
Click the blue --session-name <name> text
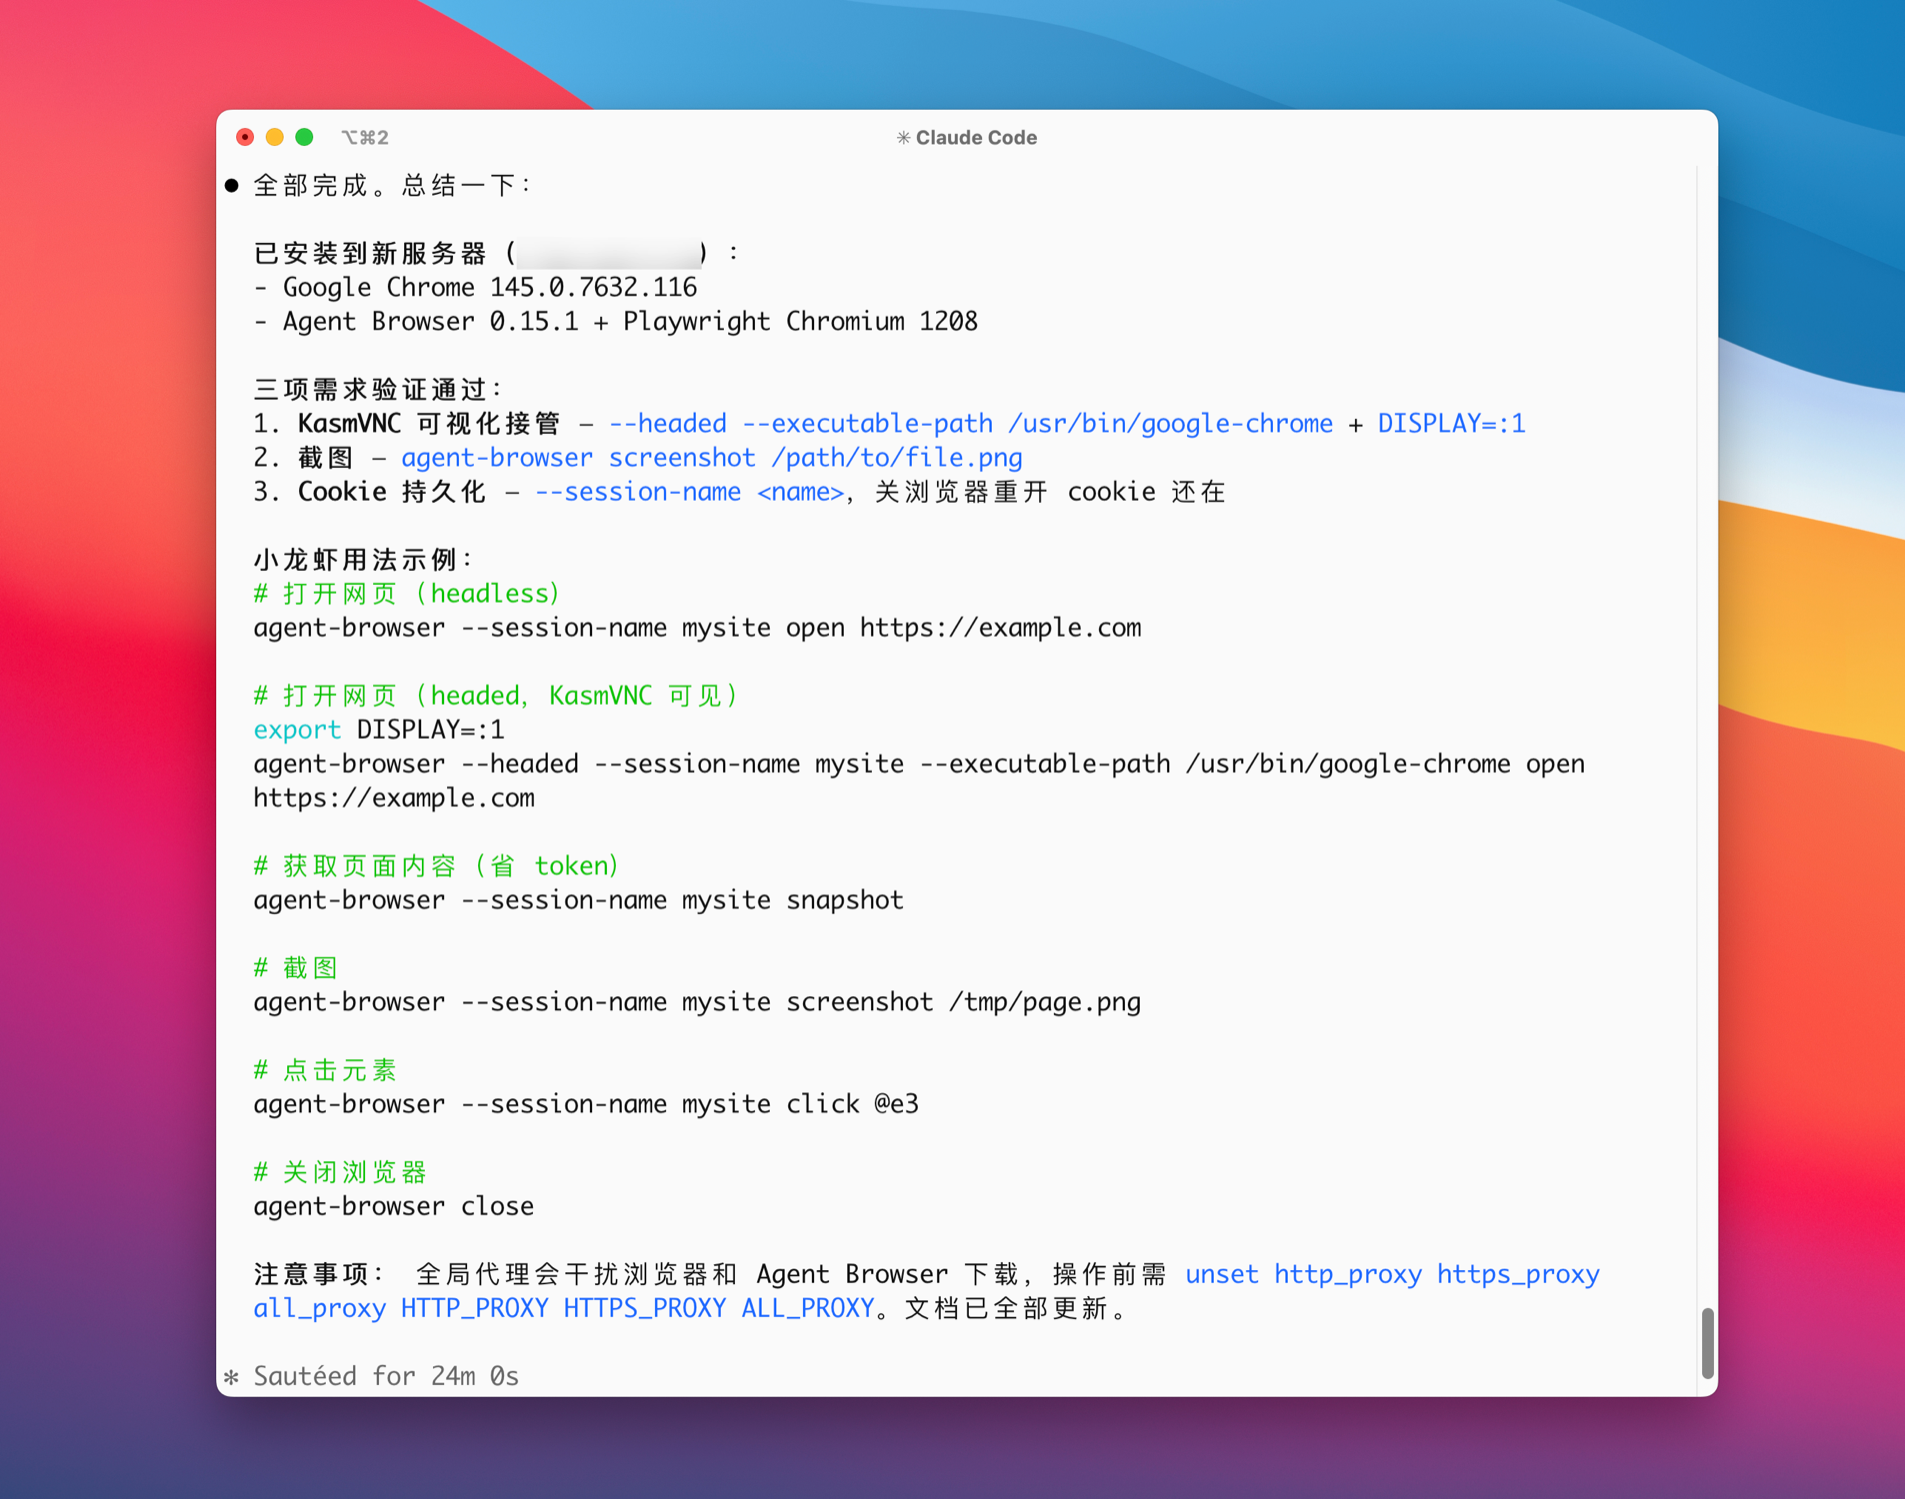(689, 492)
